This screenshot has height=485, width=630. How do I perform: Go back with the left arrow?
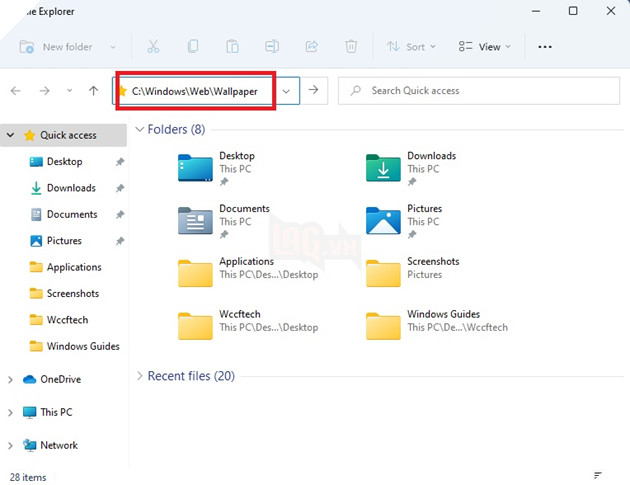[16, 91]
